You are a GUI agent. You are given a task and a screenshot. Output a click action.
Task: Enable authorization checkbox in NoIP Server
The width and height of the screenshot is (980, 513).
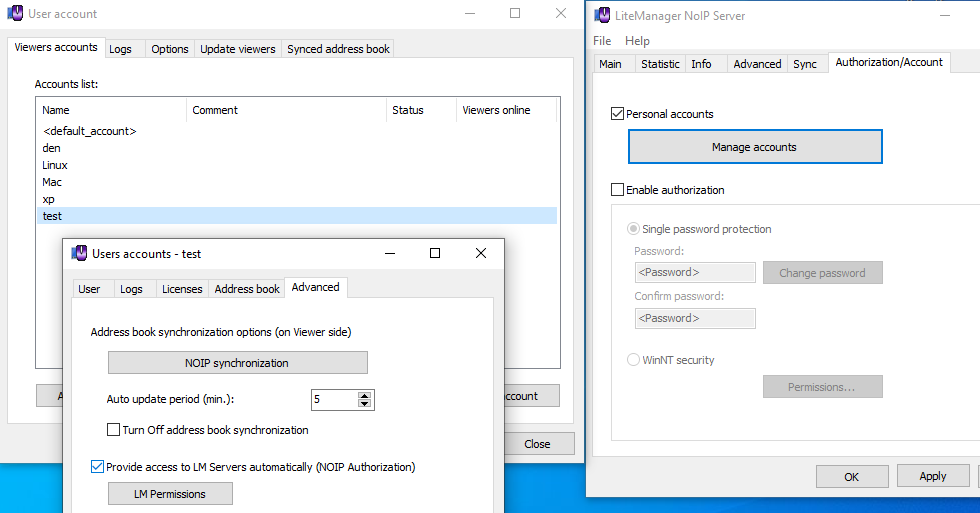click(x=618, y=189)
